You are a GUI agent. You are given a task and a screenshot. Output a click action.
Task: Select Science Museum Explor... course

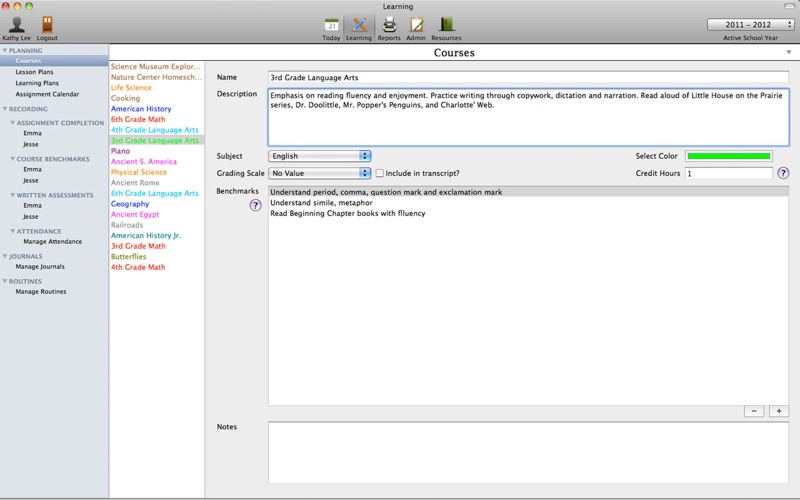point(156,66)
